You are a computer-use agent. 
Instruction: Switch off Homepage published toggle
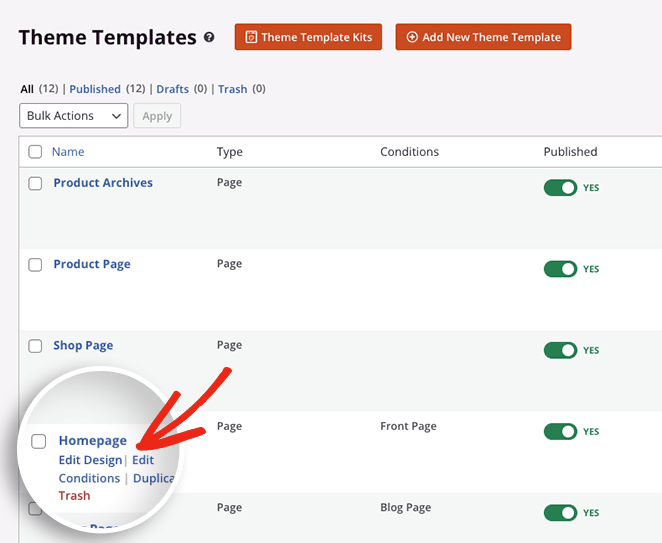click(560, 431)
